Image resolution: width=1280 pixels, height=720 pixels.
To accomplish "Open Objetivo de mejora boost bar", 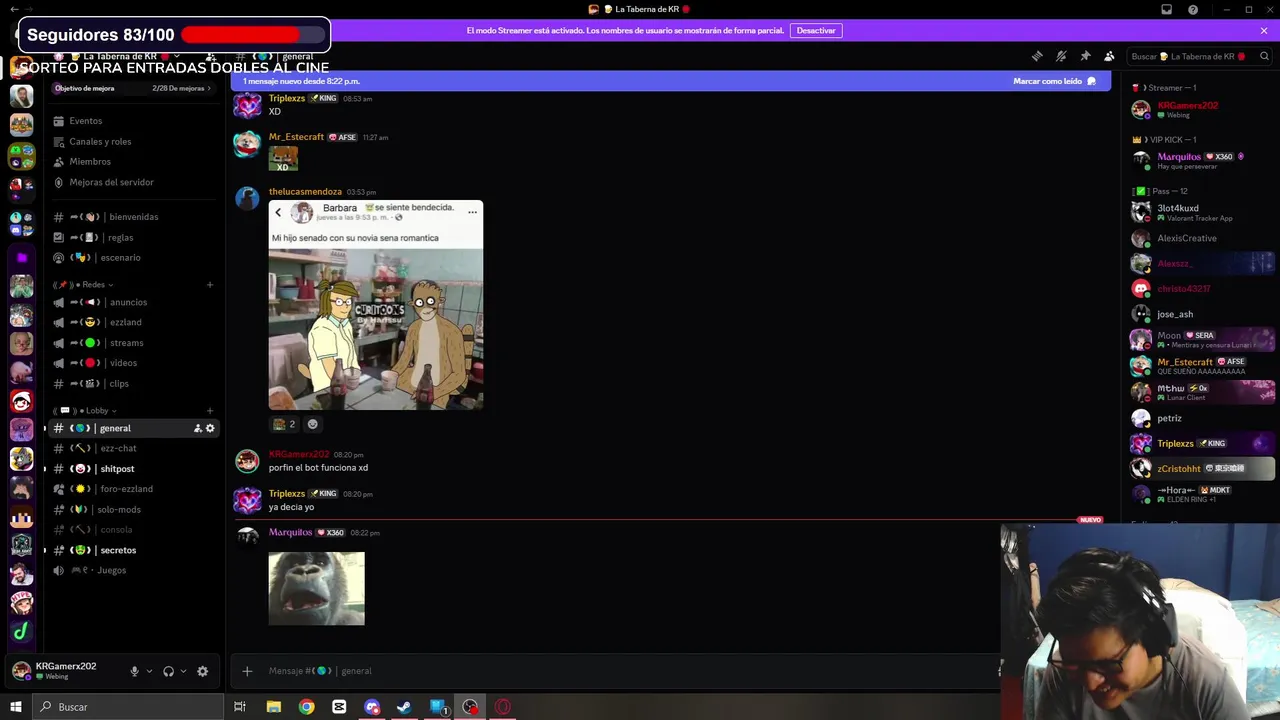I will 133,88.
